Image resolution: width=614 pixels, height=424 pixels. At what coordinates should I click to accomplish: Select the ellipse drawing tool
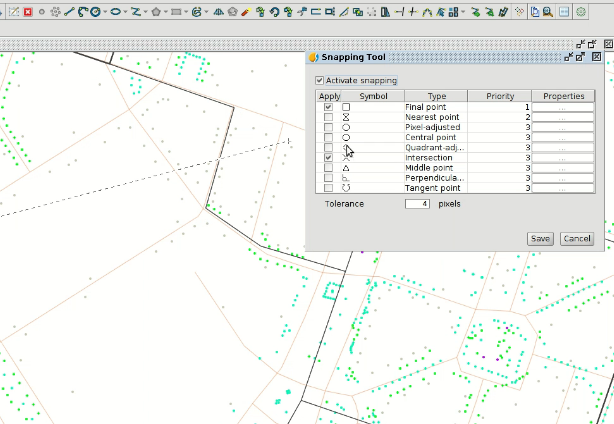pos(116,12)
